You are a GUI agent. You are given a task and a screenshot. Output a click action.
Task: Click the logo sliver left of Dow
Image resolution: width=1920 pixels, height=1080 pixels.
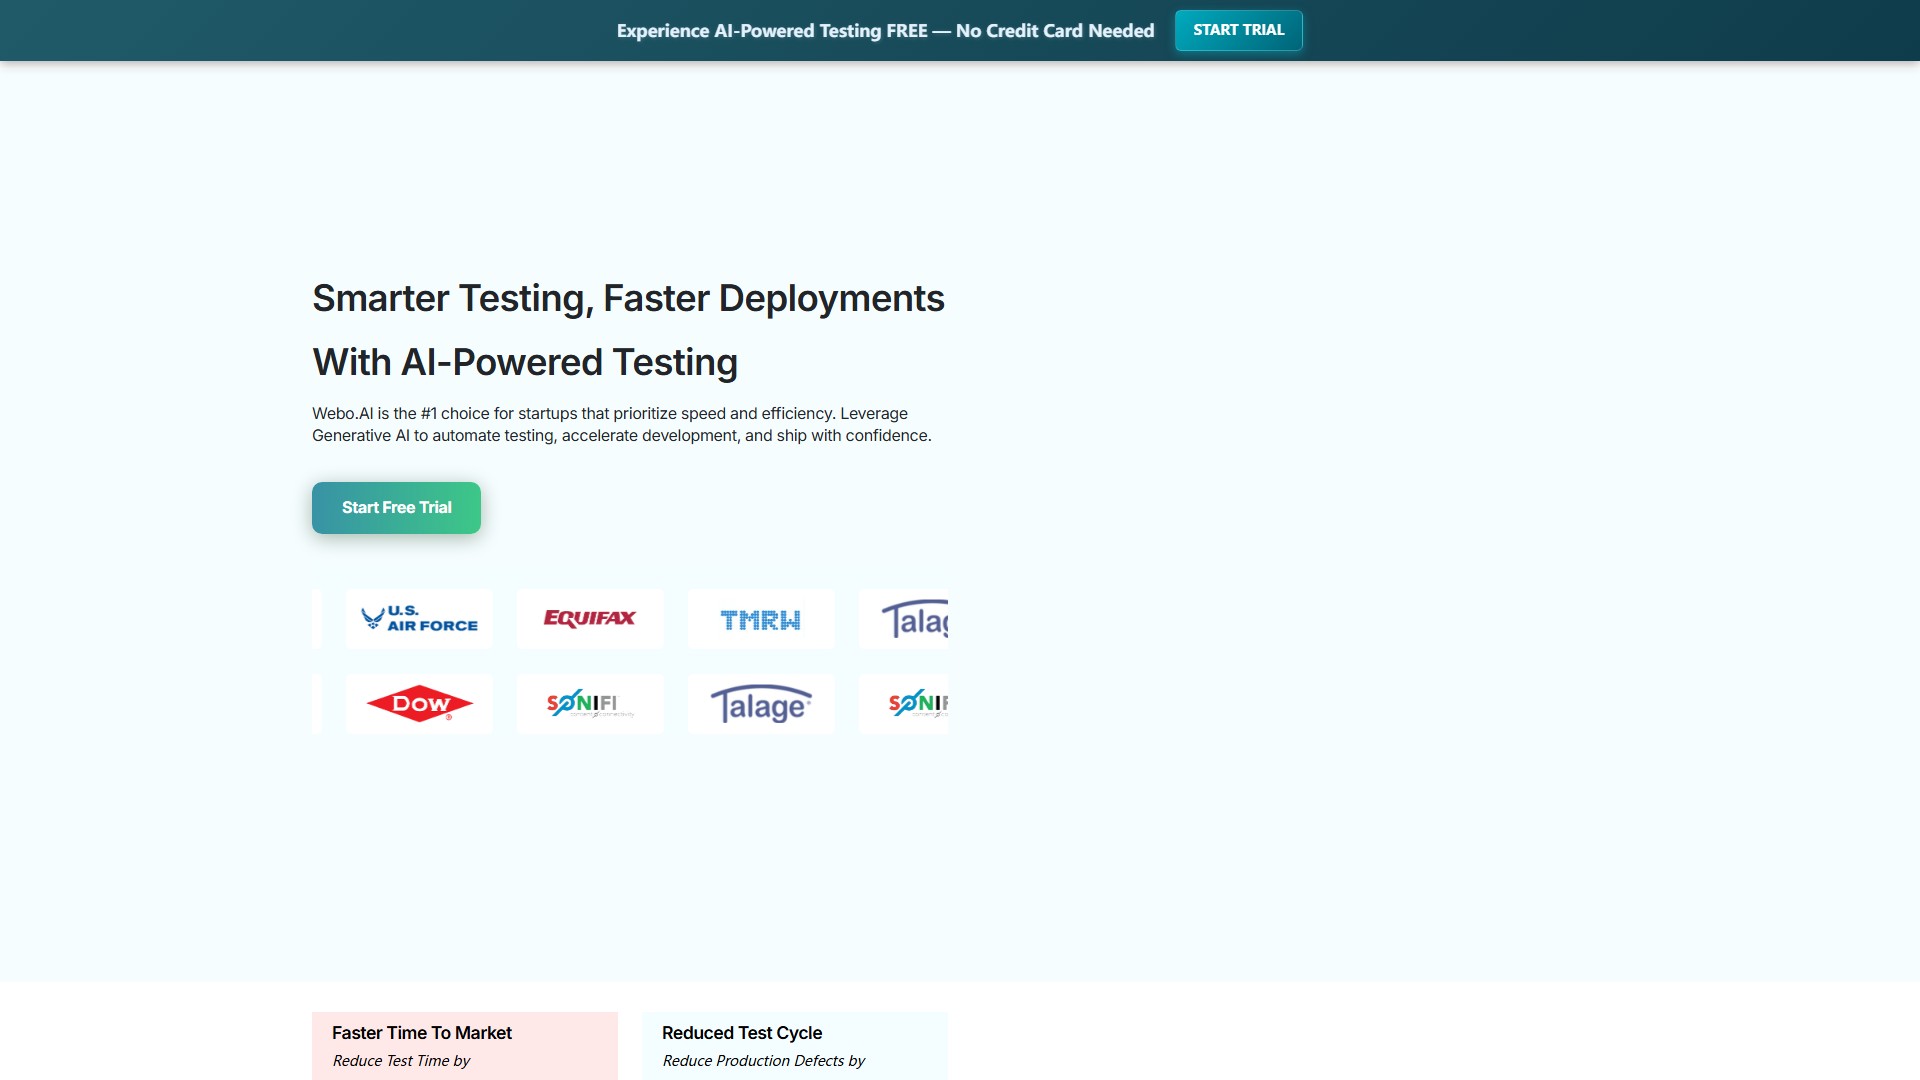[317, 704]
